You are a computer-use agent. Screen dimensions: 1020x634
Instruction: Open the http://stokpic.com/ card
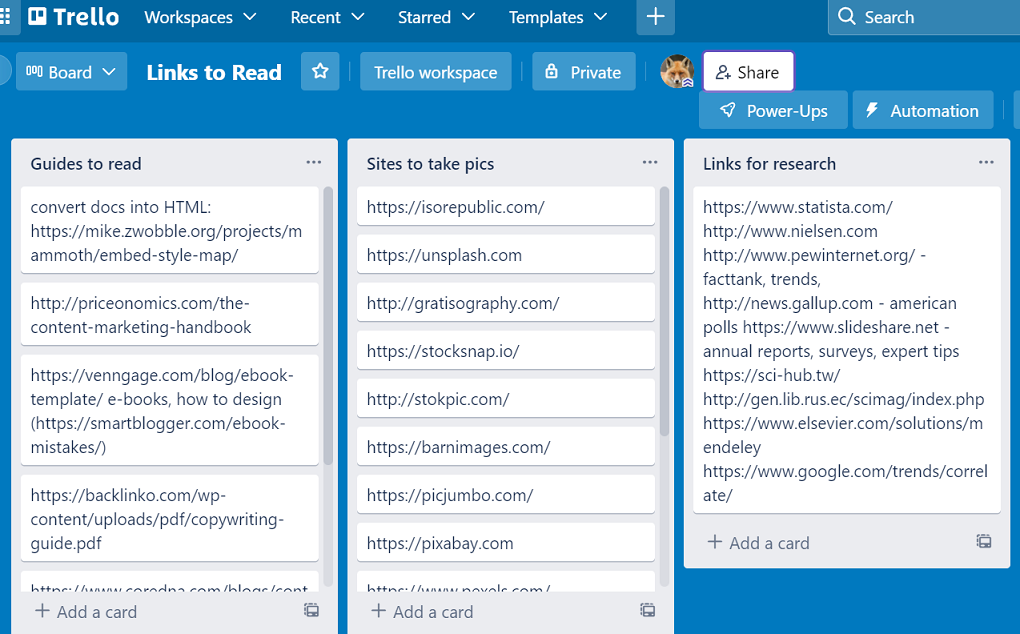505,399
